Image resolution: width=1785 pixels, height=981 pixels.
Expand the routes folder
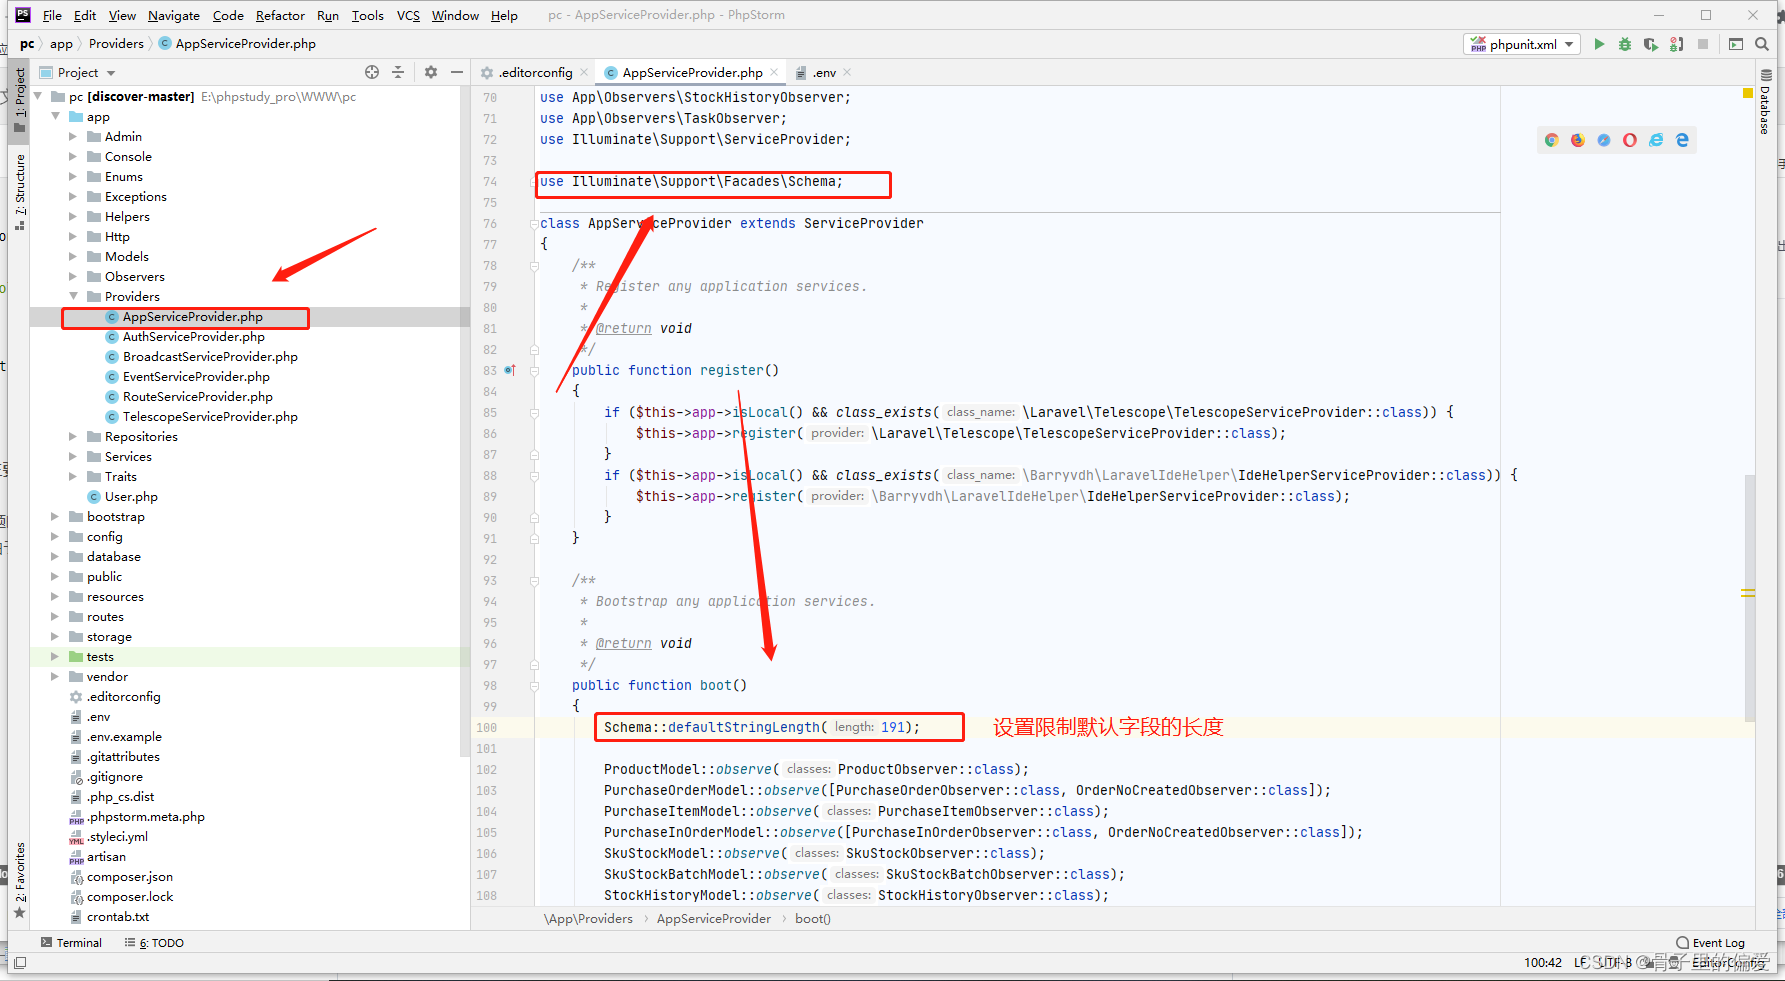pos(55,616)
